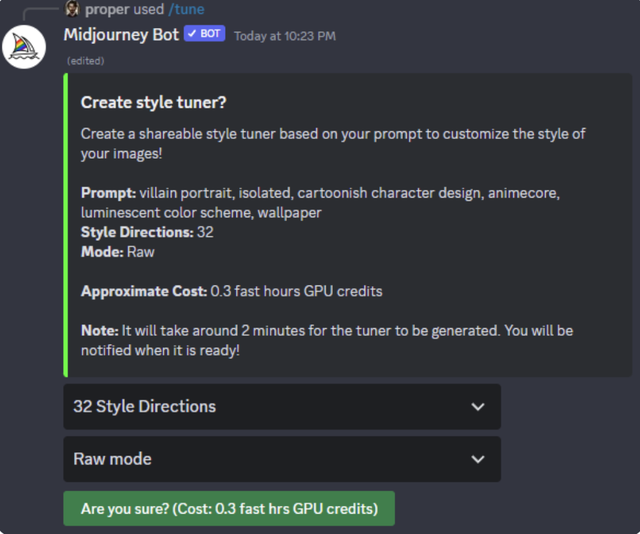Click the Approximate Cost text line

click(231, 291)
